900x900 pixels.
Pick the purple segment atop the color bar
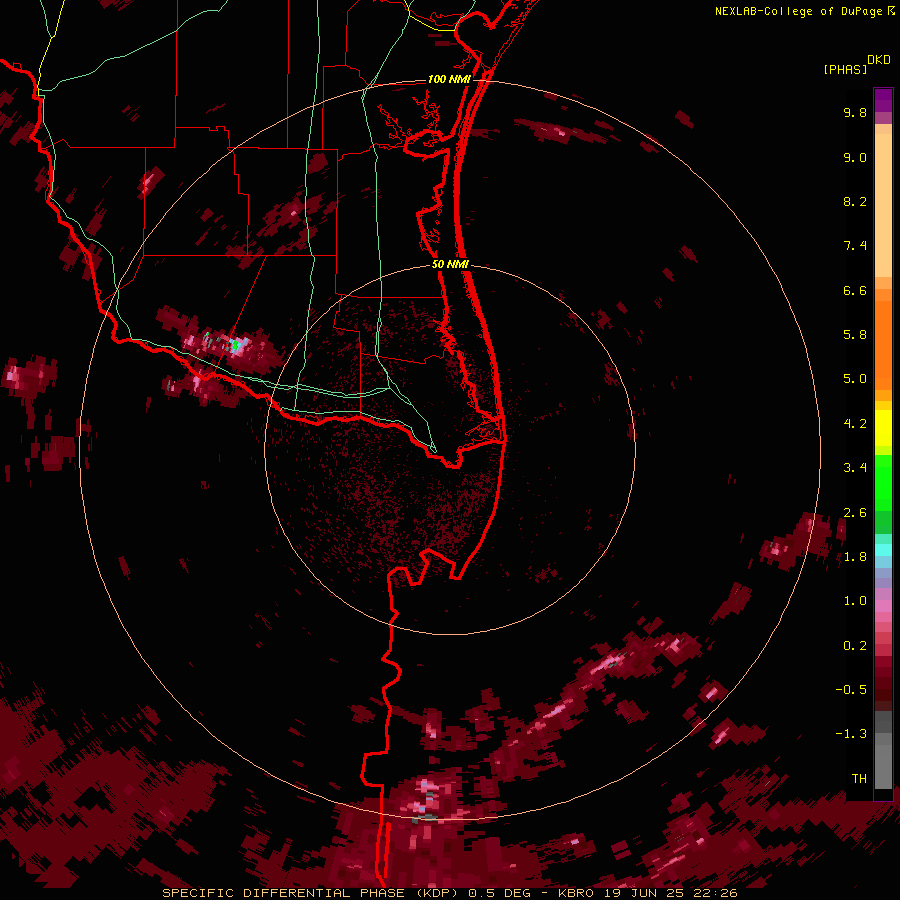[x=883, y=100]
